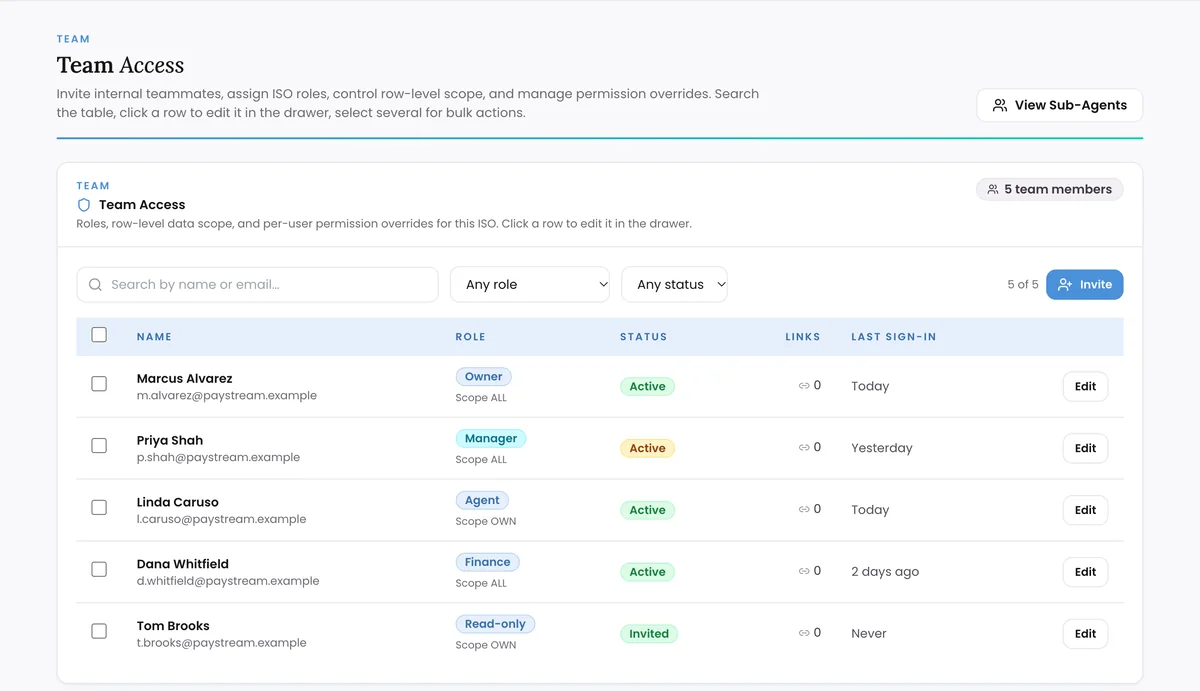This screenshot has width=1200, height=691.
Task: Click the email d.whitfield@paystream.example
Action: coord(228,581)
